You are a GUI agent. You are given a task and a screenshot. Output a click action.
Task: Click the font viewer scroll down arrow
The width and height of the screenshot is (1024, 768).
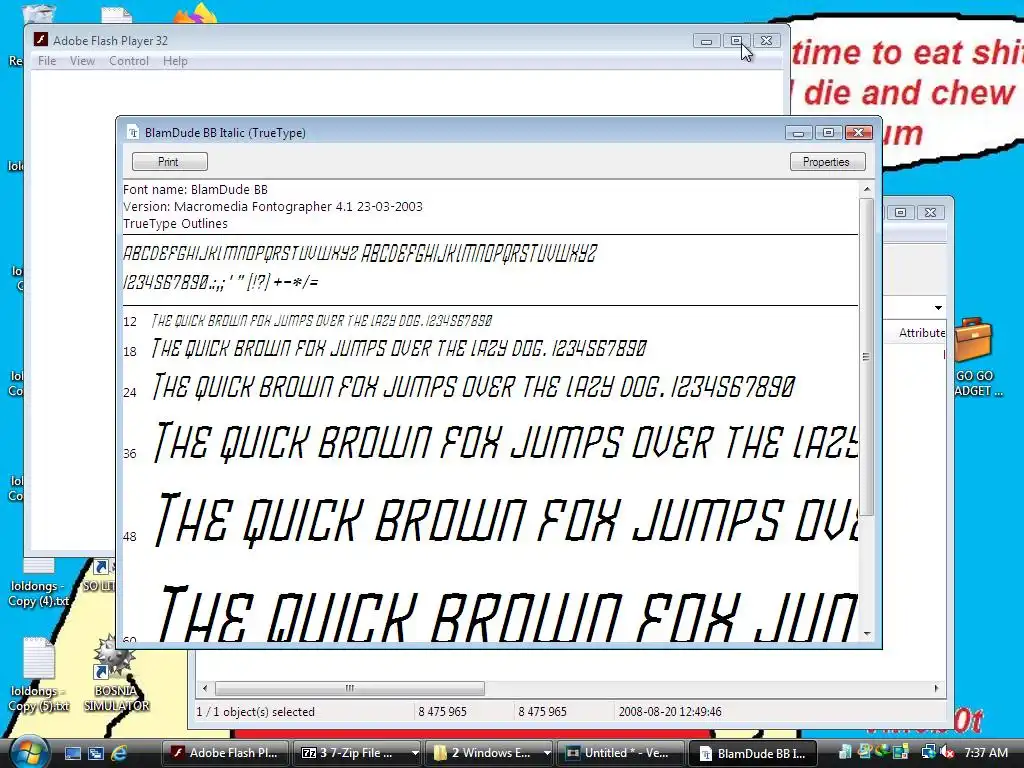[867, 633]
